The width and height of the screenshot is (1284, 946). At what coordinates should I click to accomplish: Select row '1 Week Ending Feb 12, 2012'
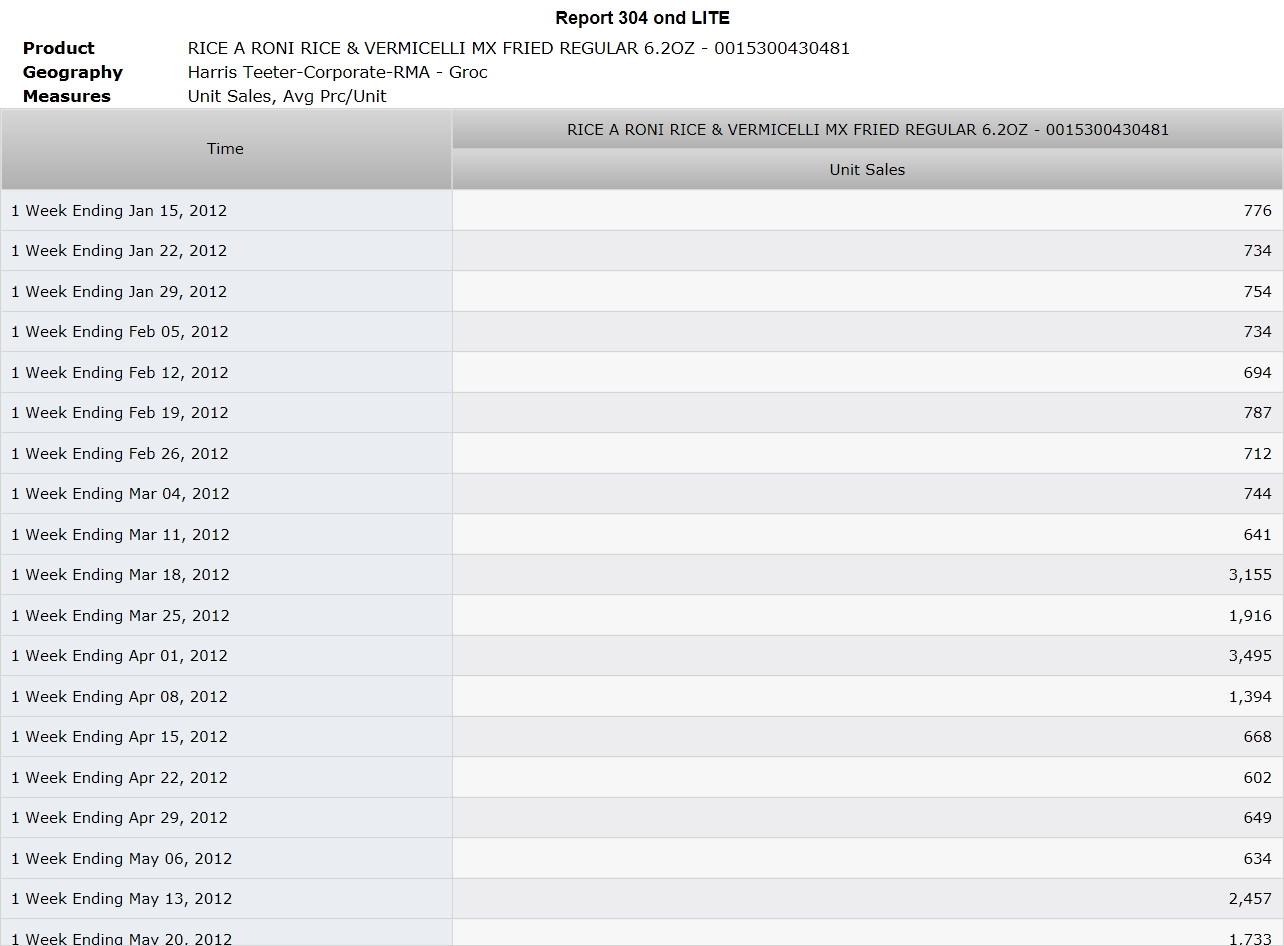642,373
